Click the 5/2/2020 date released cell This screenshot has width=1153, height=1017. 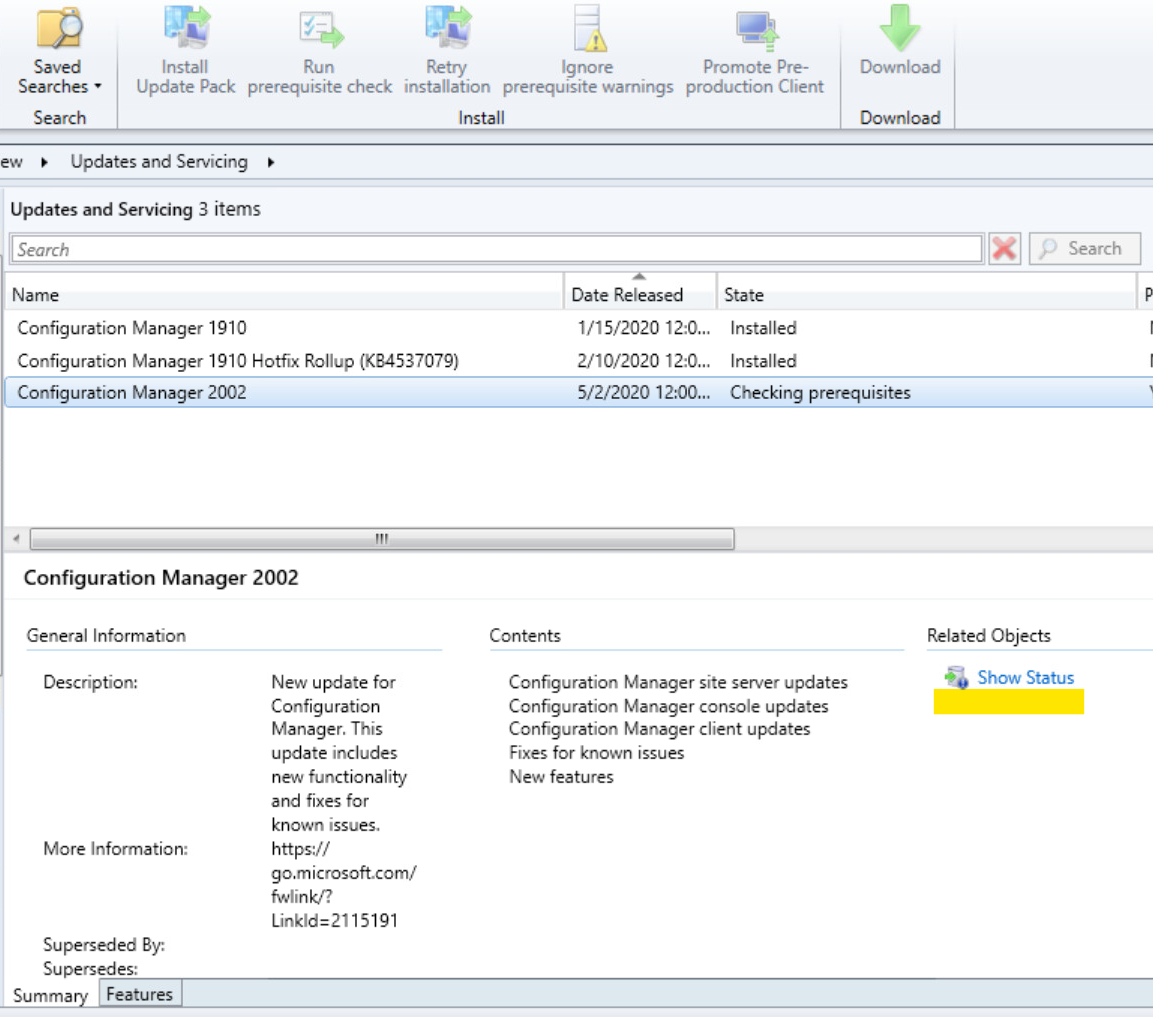pyautogui.click(x=643, y=393)
